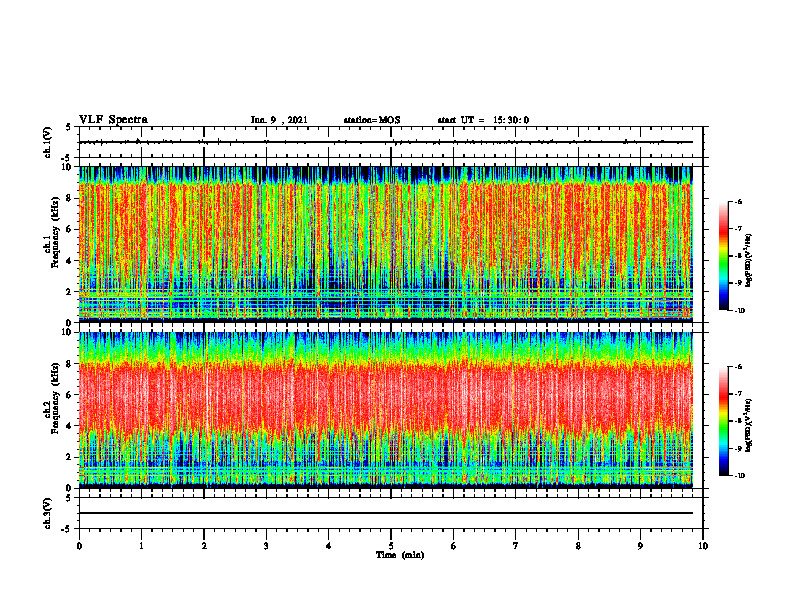Image resolution: width=792 pixels, height=612 pixels.
Task: Click the time axis tick label "7"
Action: (x=516, y=546)
